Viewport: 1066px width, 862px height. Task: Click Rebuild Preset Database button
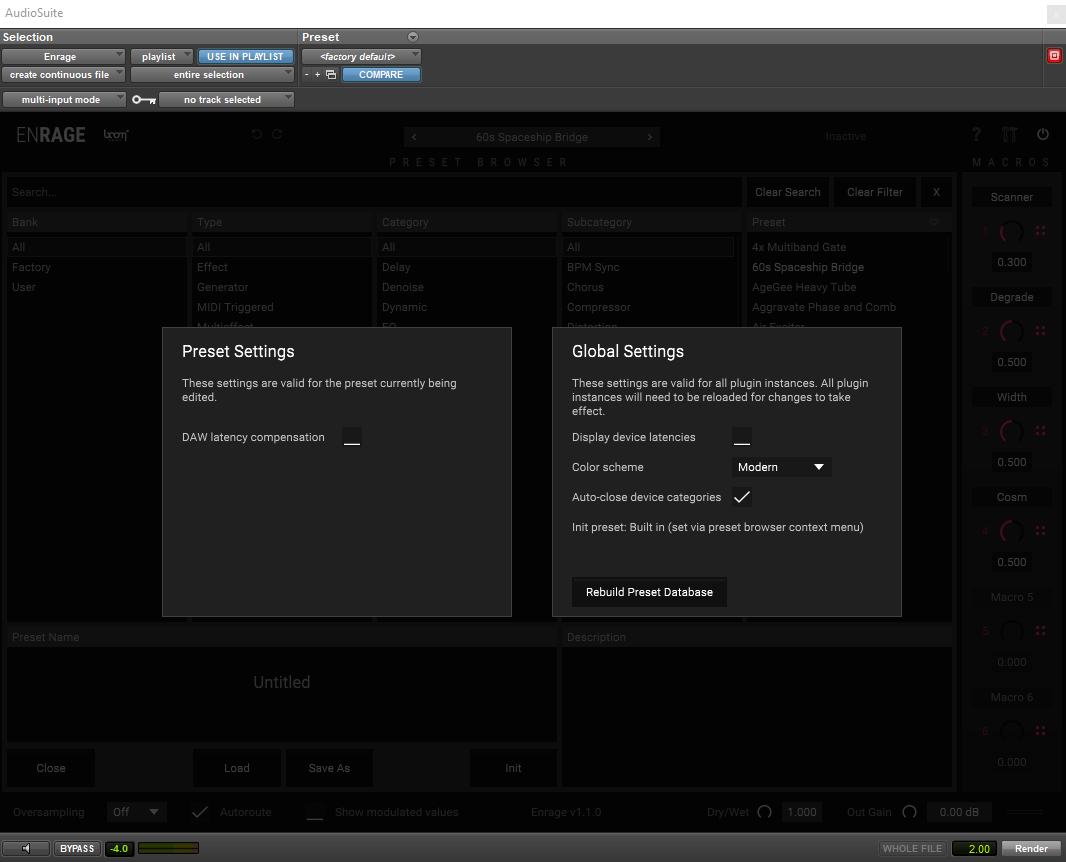point(649,592)
